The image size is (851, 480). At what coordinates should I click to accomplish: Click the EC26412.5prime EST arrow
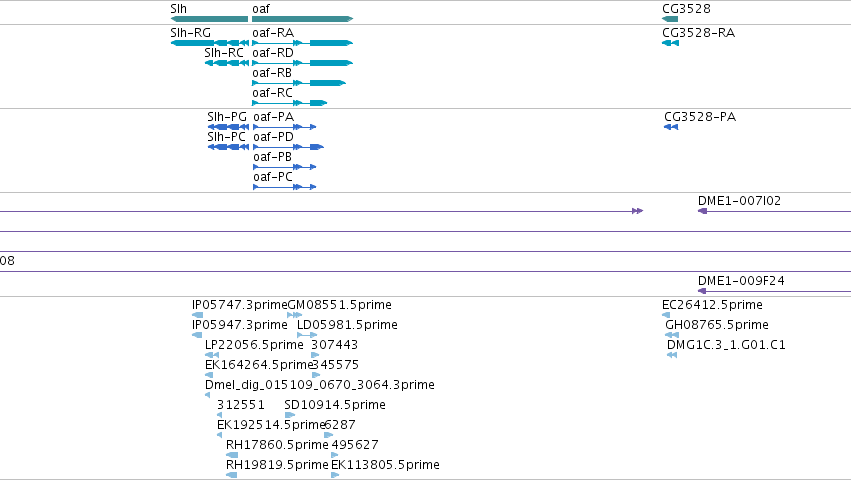(666, 315)
